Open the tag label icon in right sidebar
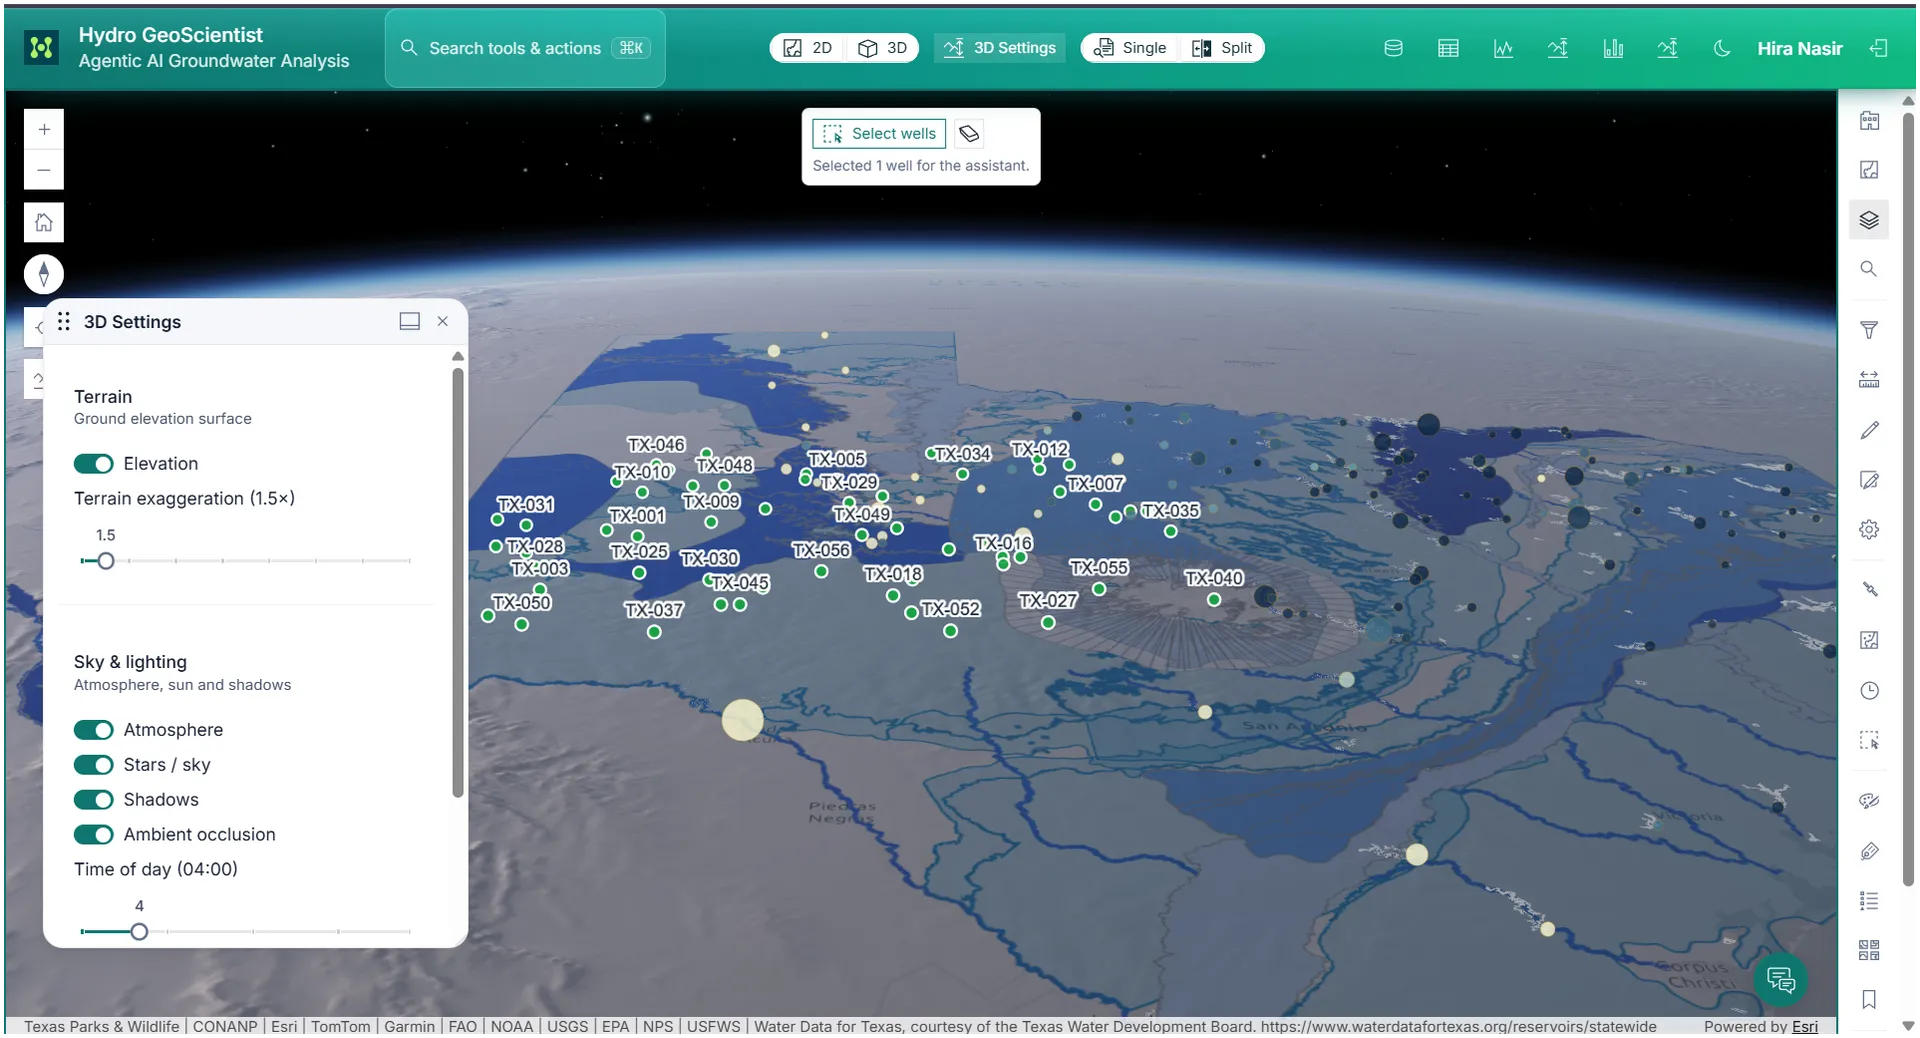This screenshot has width=1920, height=1038. click(1869, 851)
